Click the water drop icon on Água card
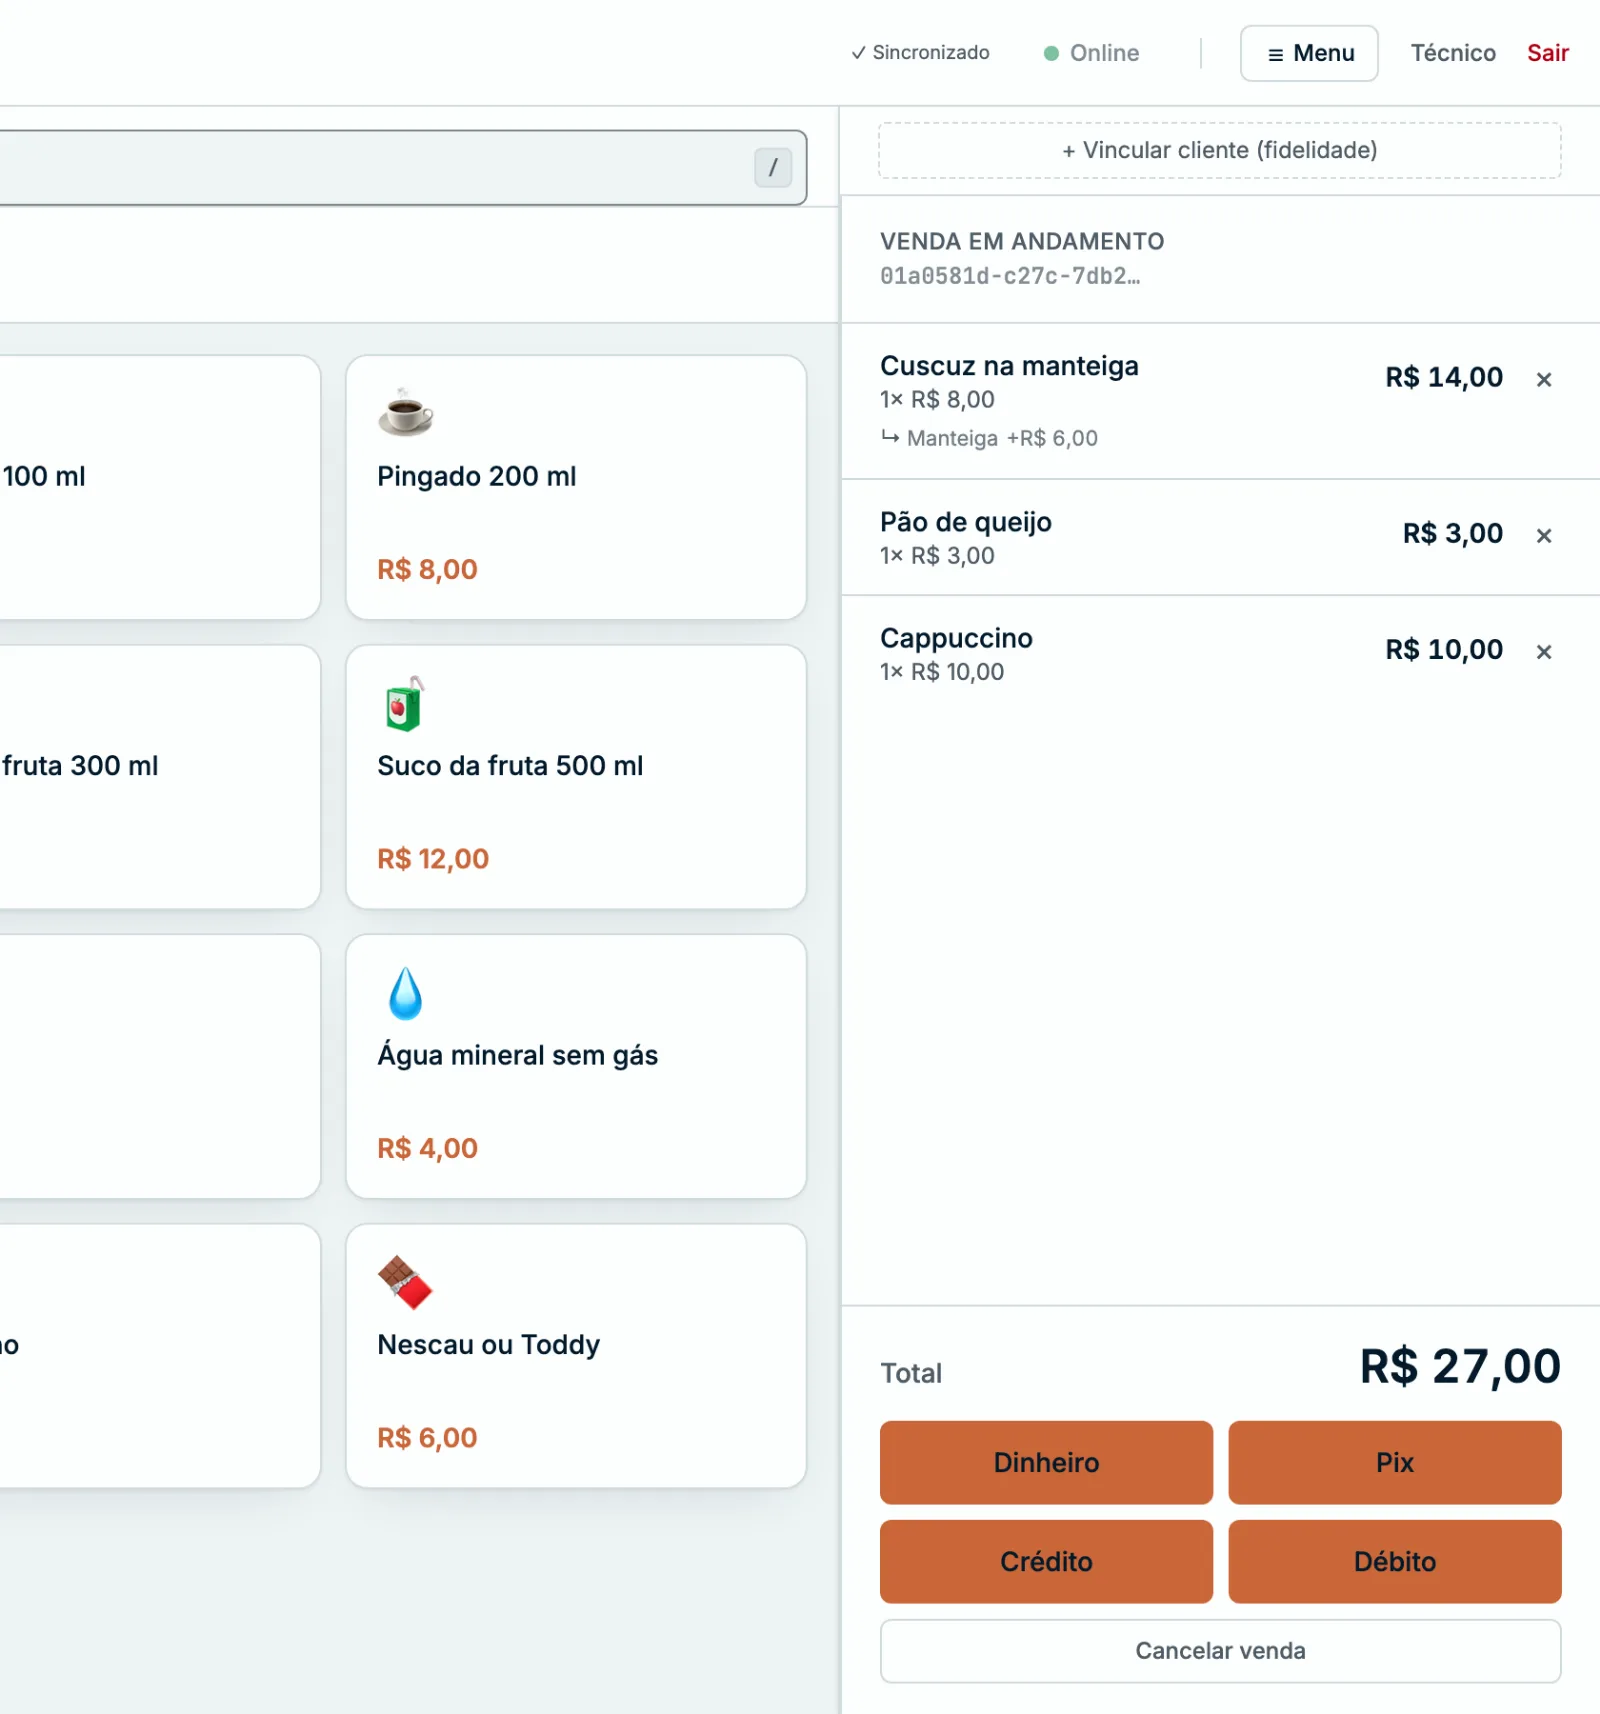 click(x=405, y=992)
